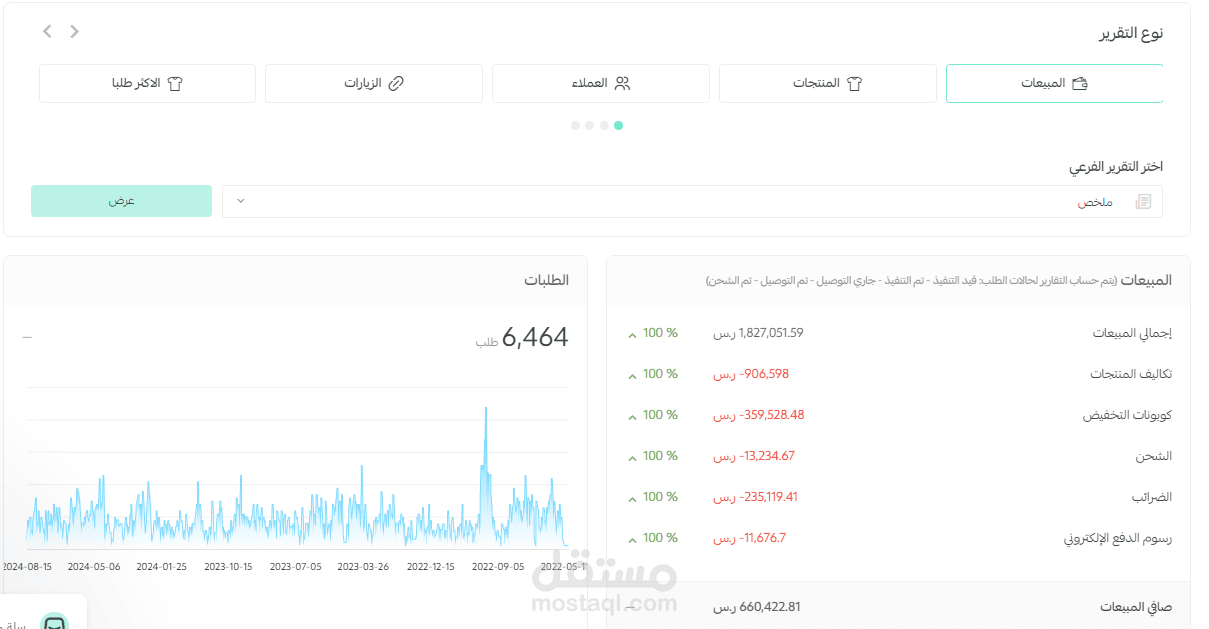Switch to the العملاء report tab

click(600, 83)
